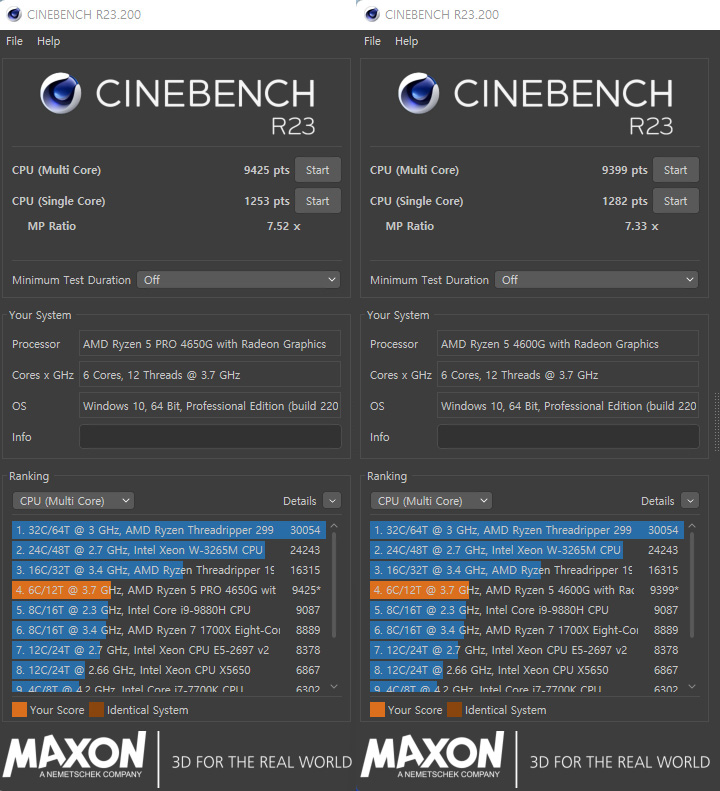The height and width of the screenshot is (791, 720).
Task: Open Help menu in left Cinebench window
Action: [48, 41]
